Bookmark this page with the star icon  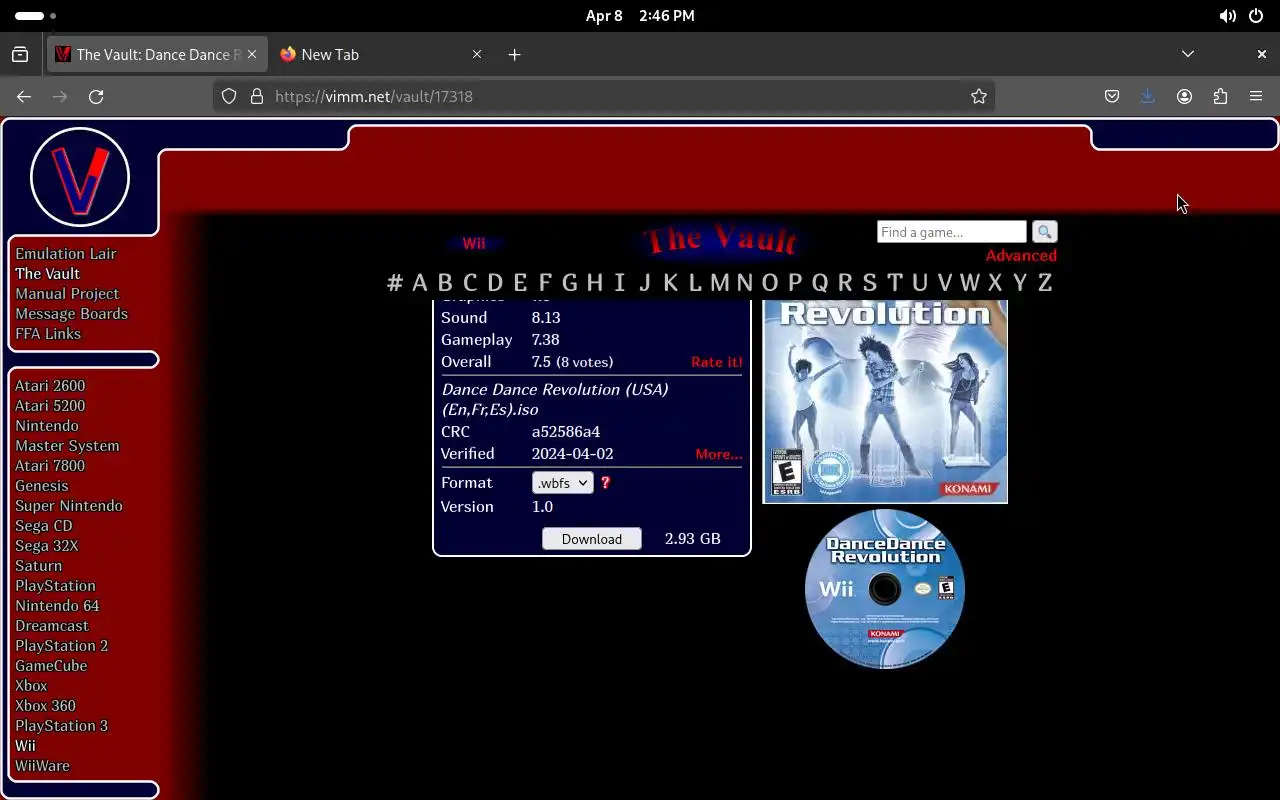tap(979, 96)
